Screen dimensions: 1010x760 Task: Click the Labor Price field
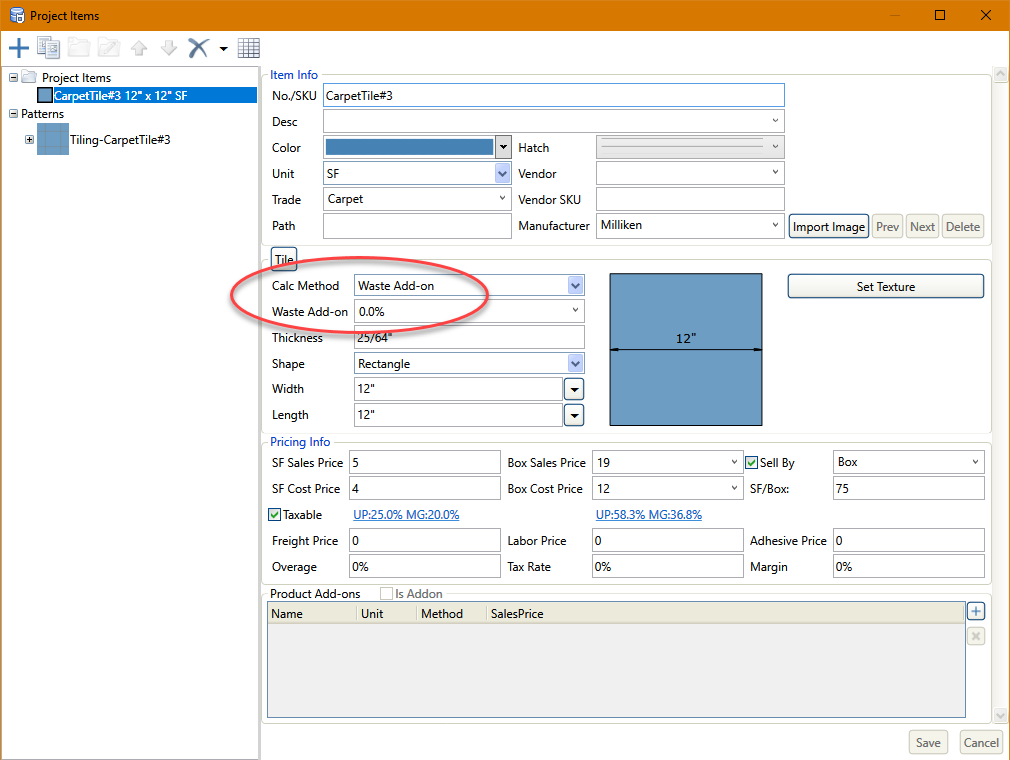coord(667,540)
